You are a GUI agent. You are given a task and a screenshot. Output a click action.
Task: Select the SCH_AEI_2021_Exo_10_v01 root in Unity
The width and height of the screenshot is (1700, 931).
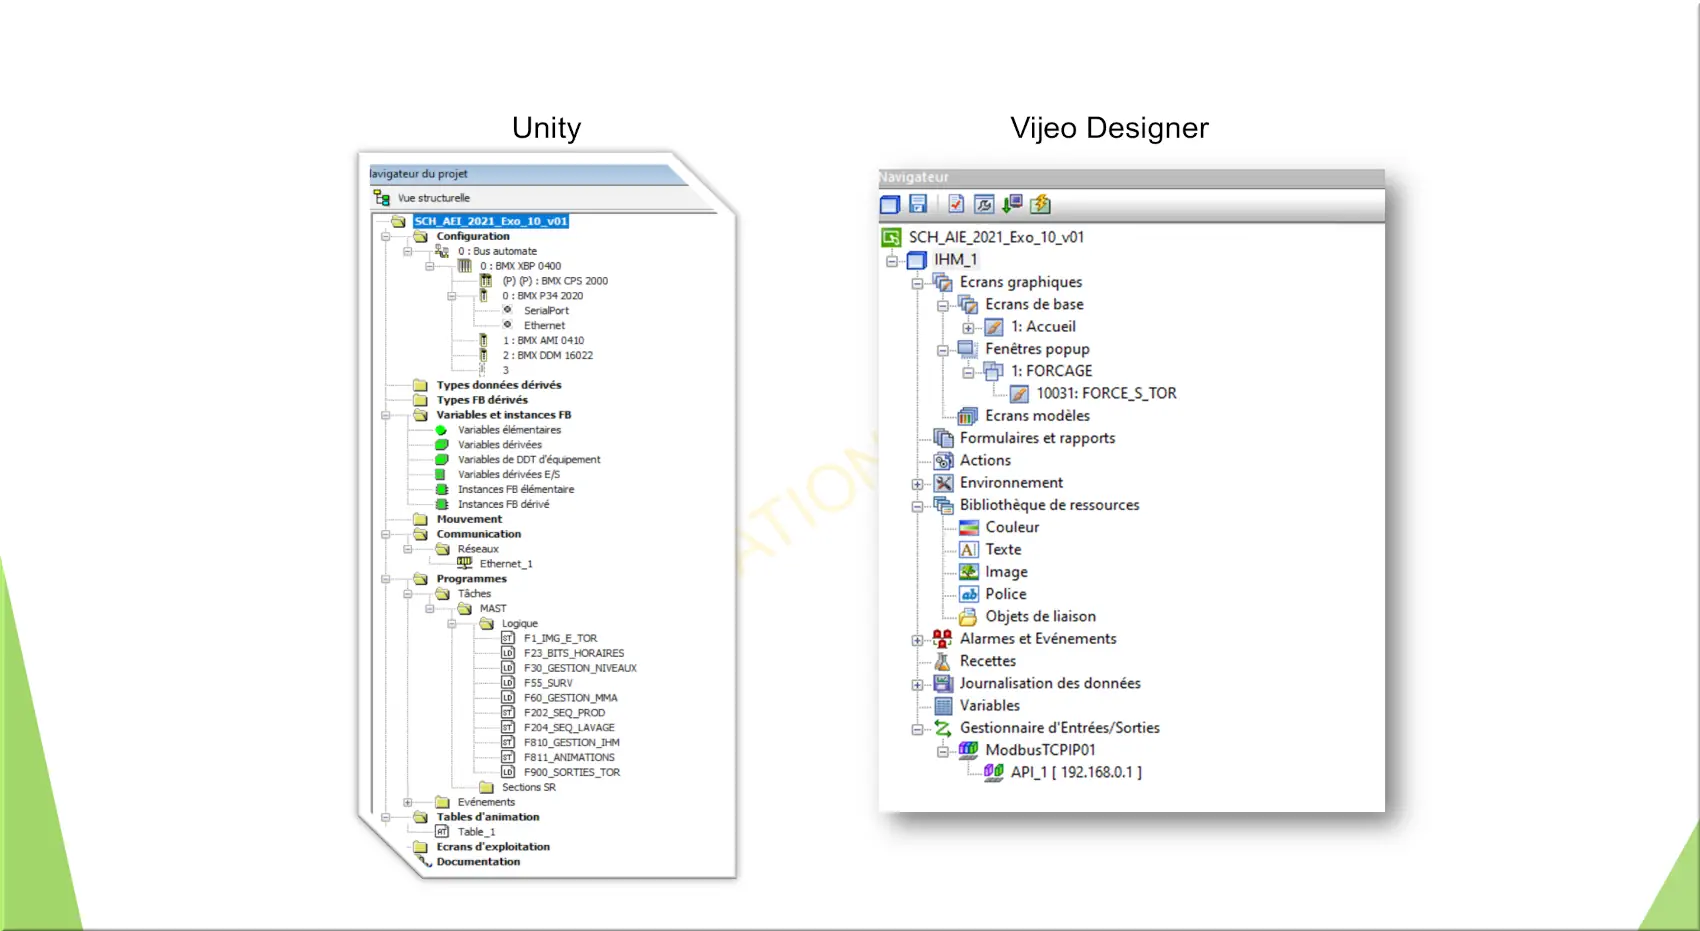[x=491, y=221]
